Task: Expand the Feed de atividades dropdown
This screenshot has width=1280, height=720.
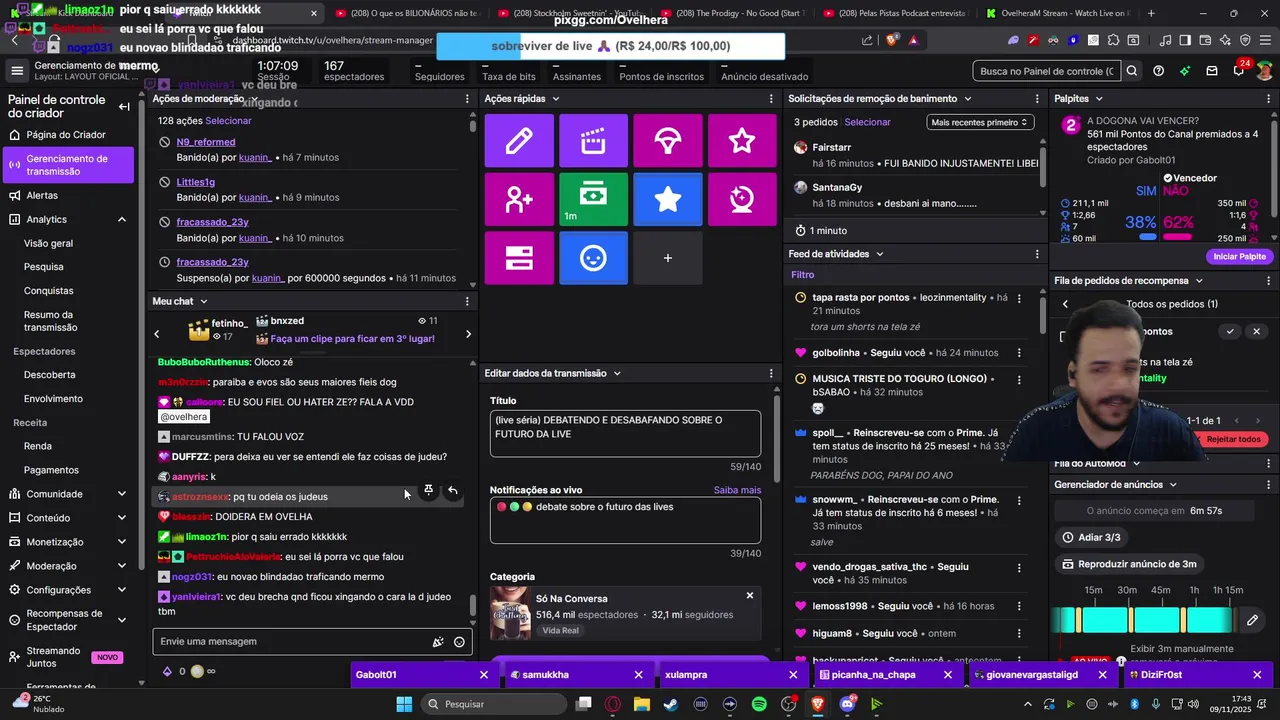Action: [880, 254]
